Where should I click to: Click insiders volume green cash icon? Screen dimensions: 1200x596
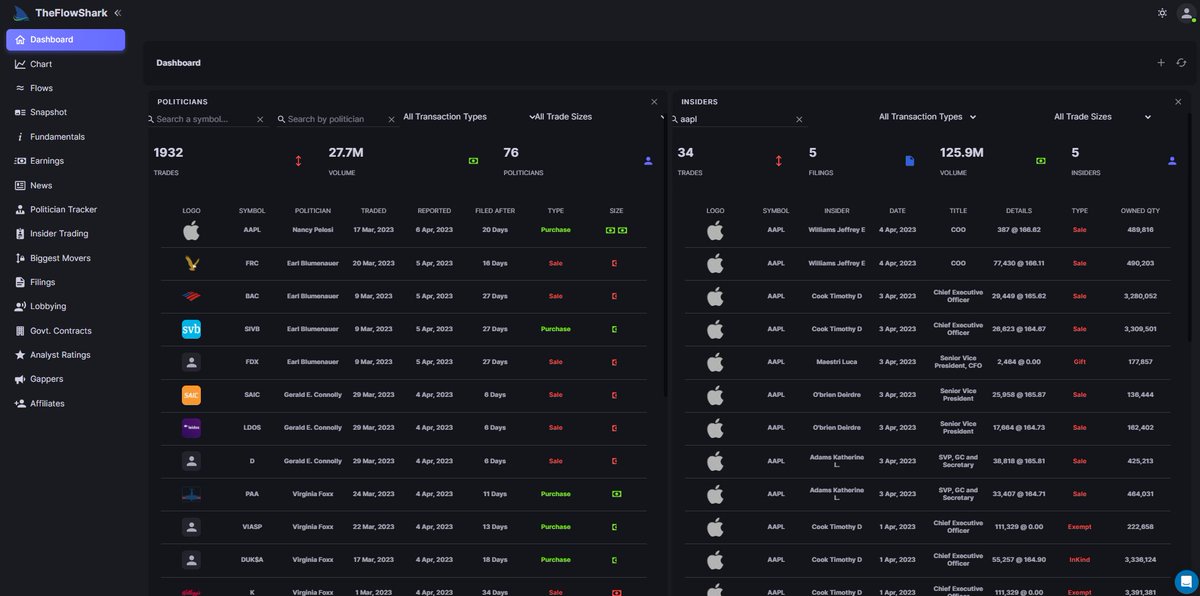pos(1041,160)
